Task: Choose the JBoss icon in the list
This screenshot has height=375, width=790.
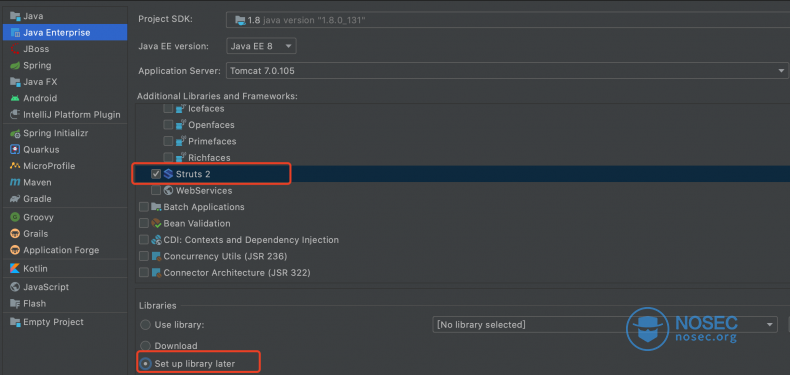Action: [x=15, y=49]
